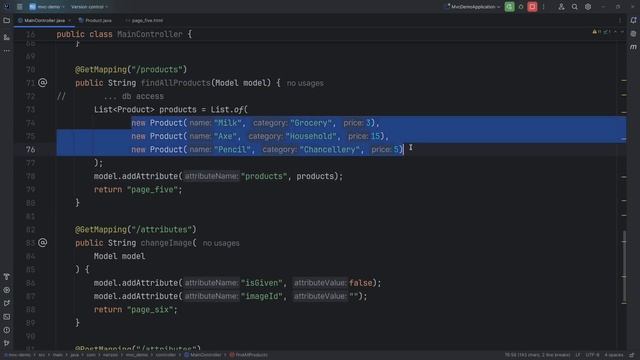Click the caret position status indicator
The height and width of the screenshot is (360, 640).
tap(537, 355)
